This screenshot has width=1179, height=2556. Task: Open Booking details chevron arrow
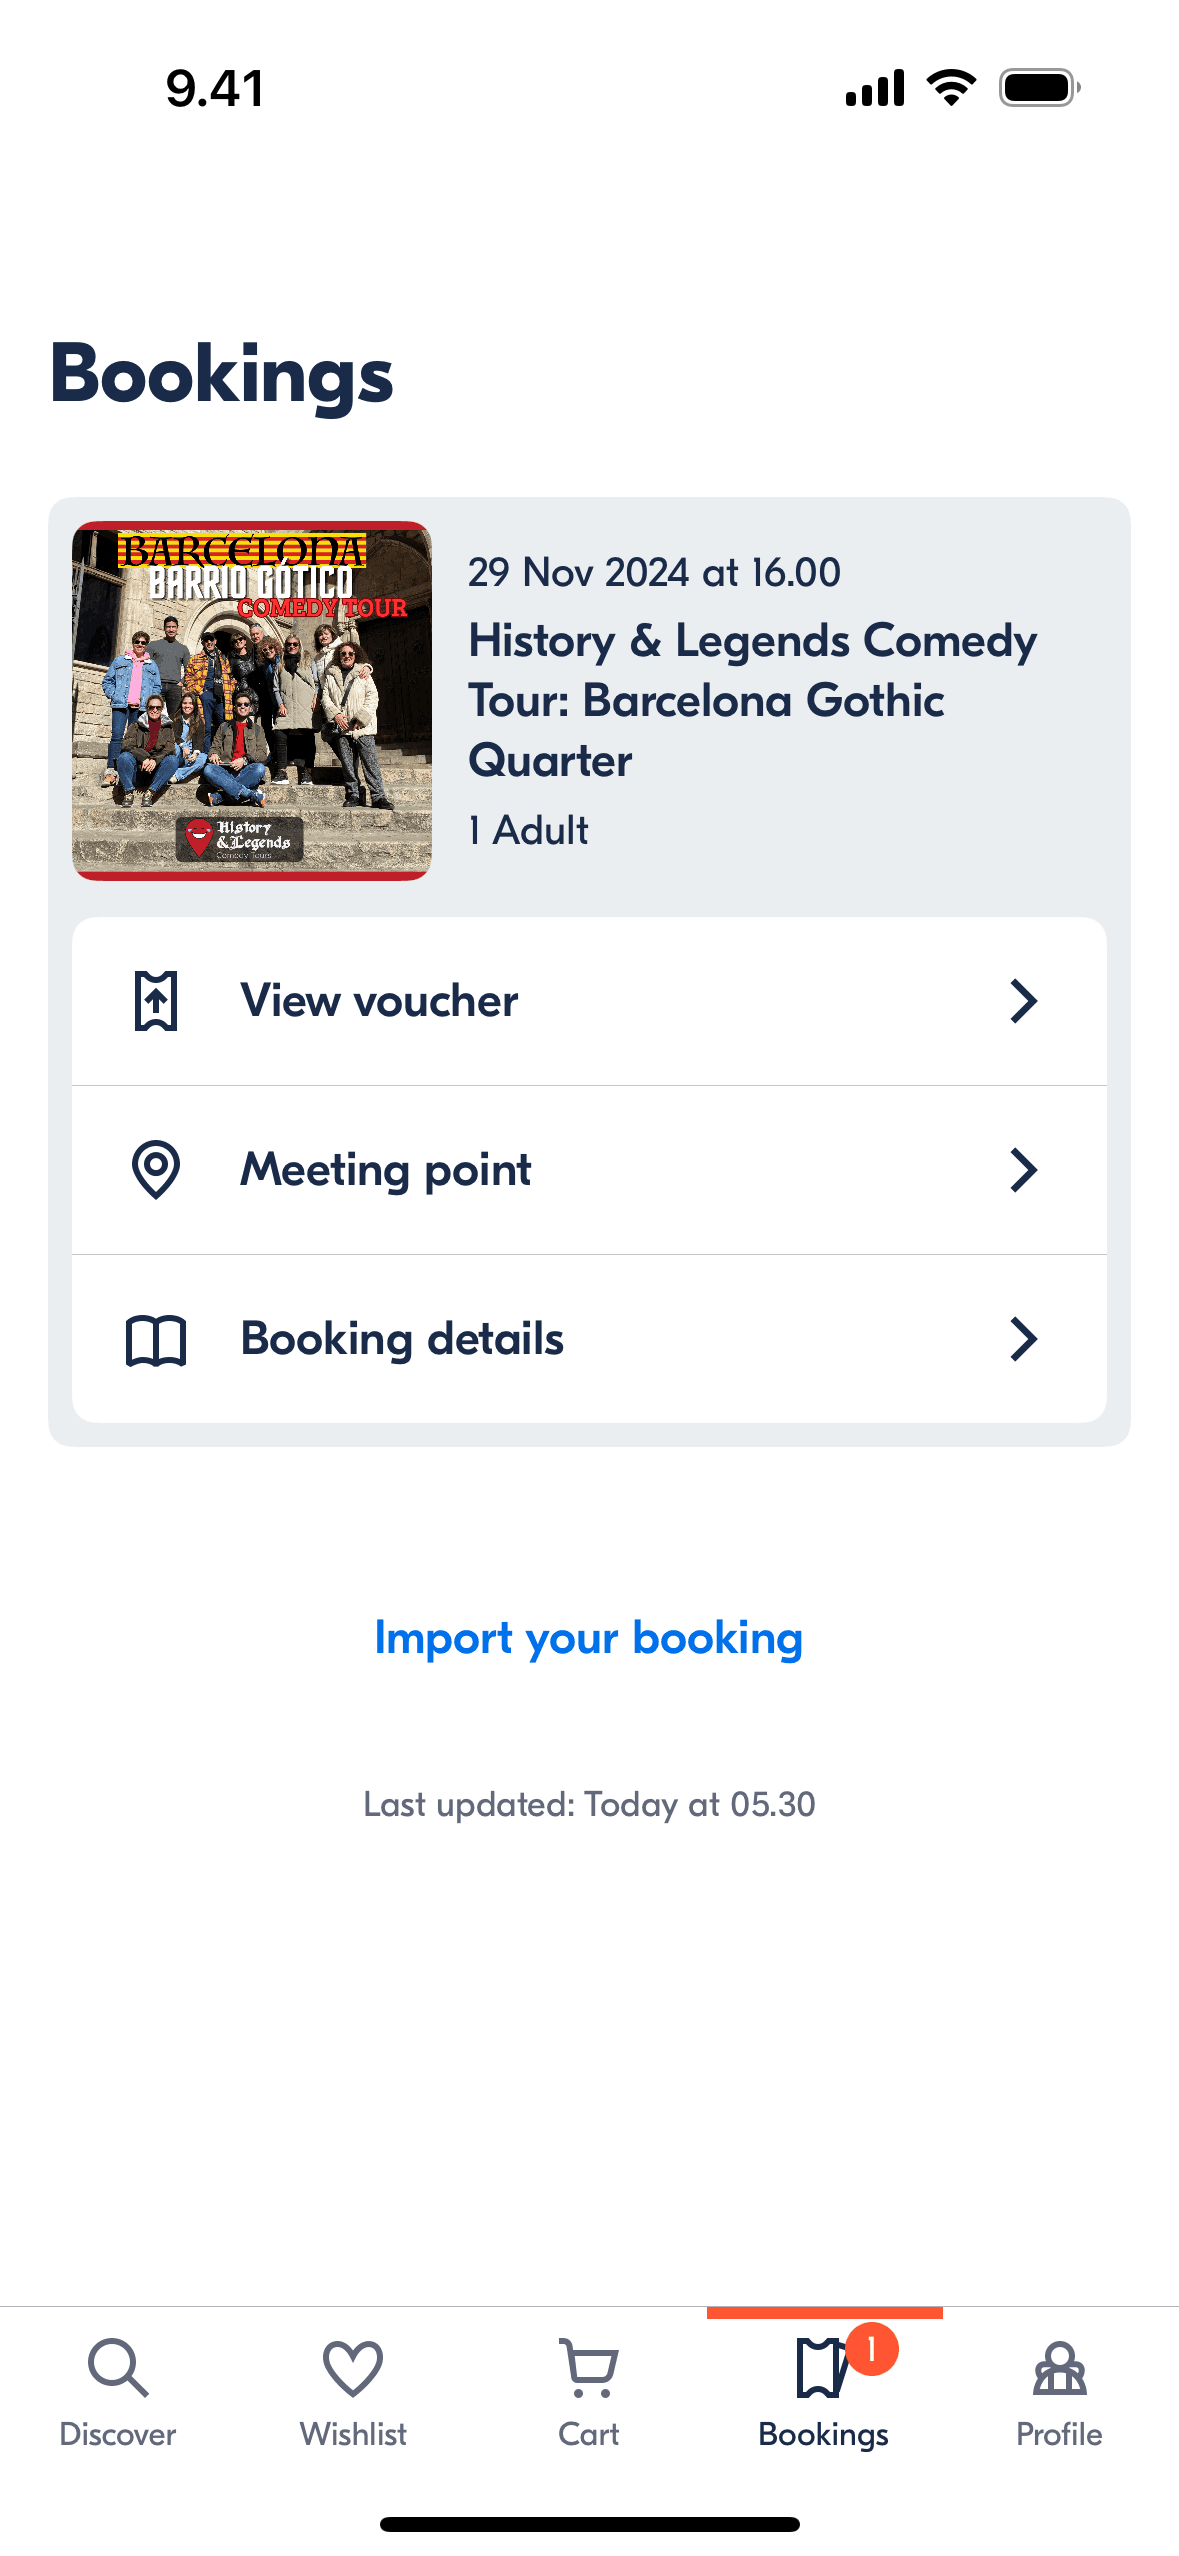tap(1023, 1339)
